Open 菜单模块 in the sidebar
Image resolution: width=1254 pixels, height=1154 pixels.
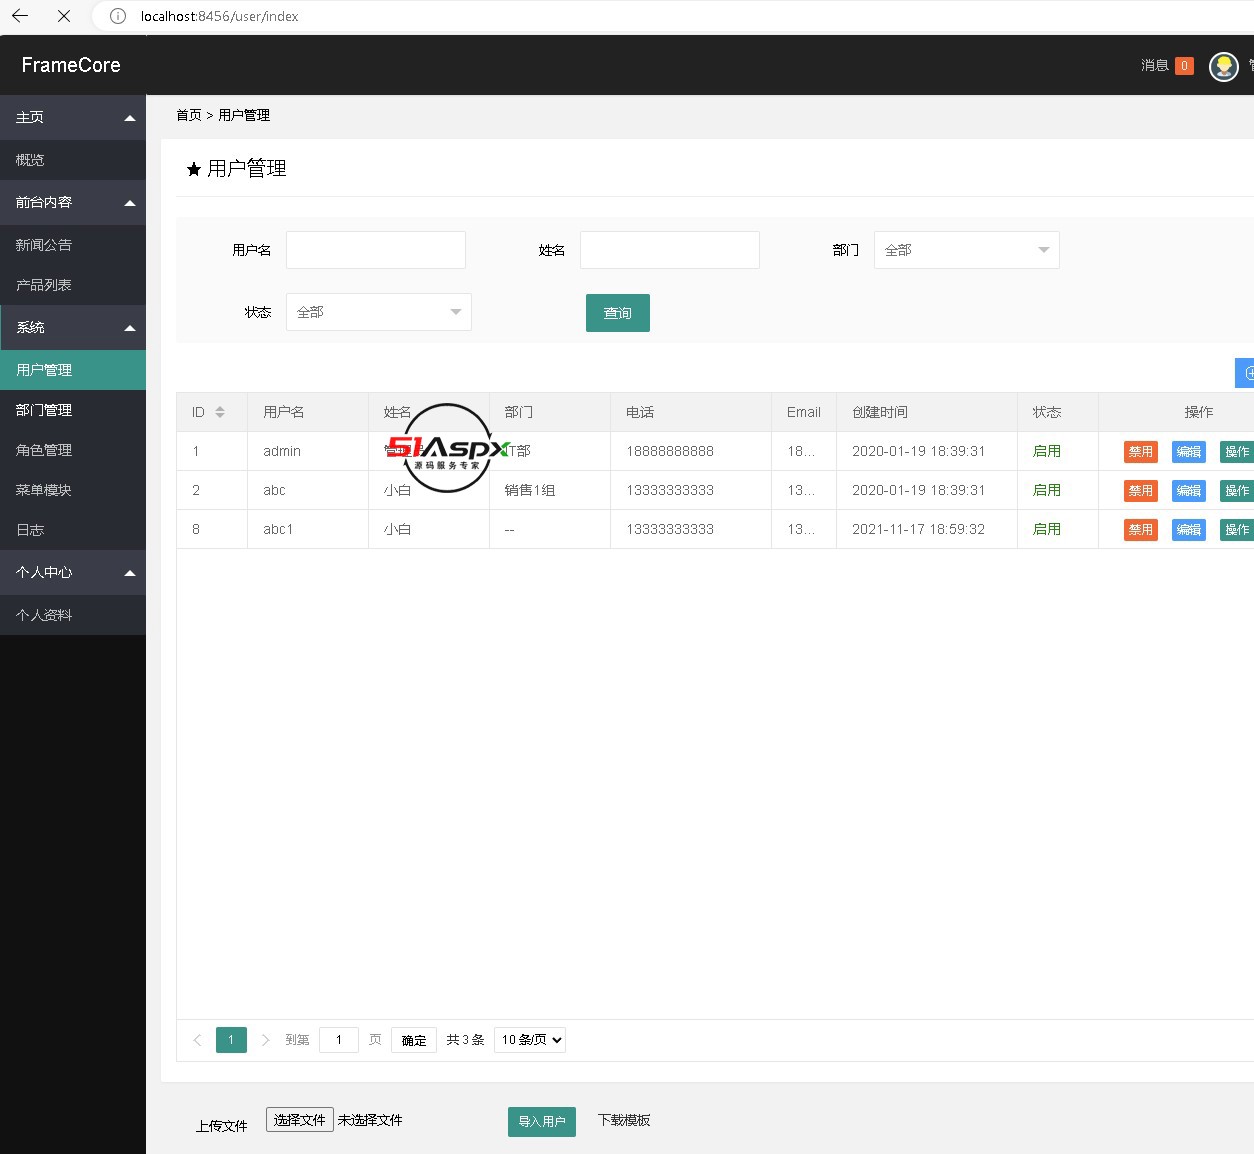tap(73, 490)
